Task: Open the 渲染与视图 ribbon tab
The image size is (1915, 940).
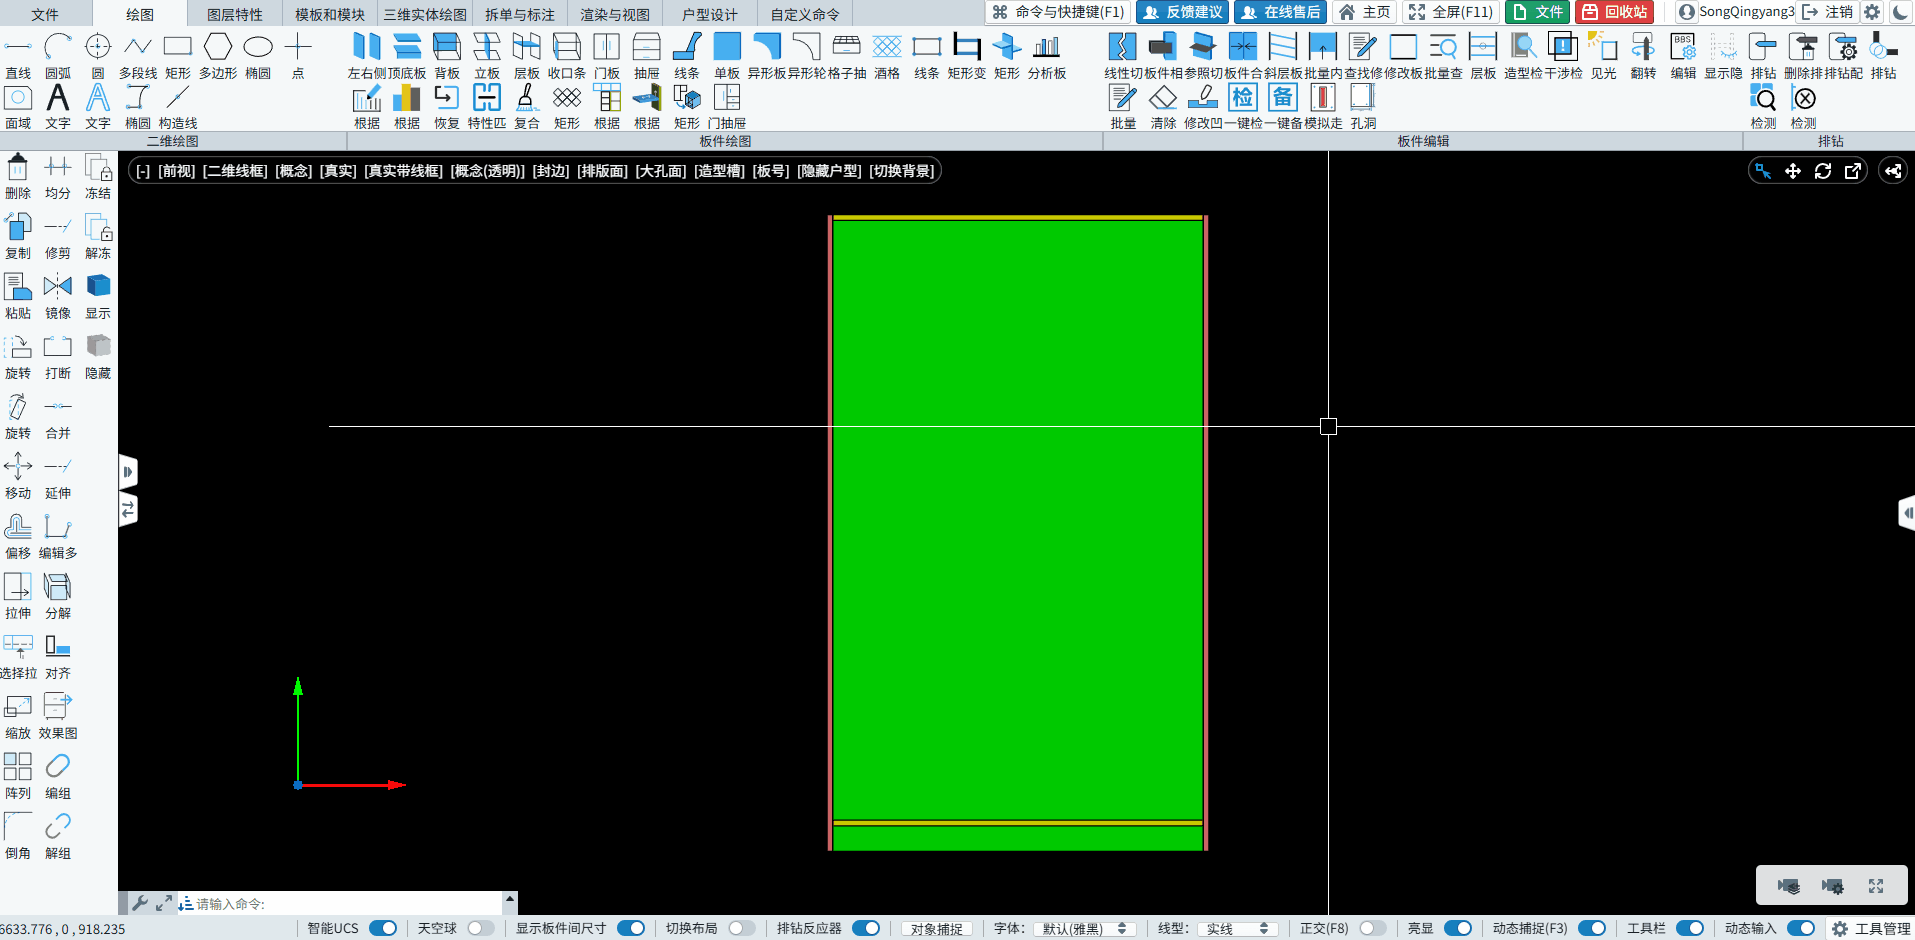Action: pos(615,14)
